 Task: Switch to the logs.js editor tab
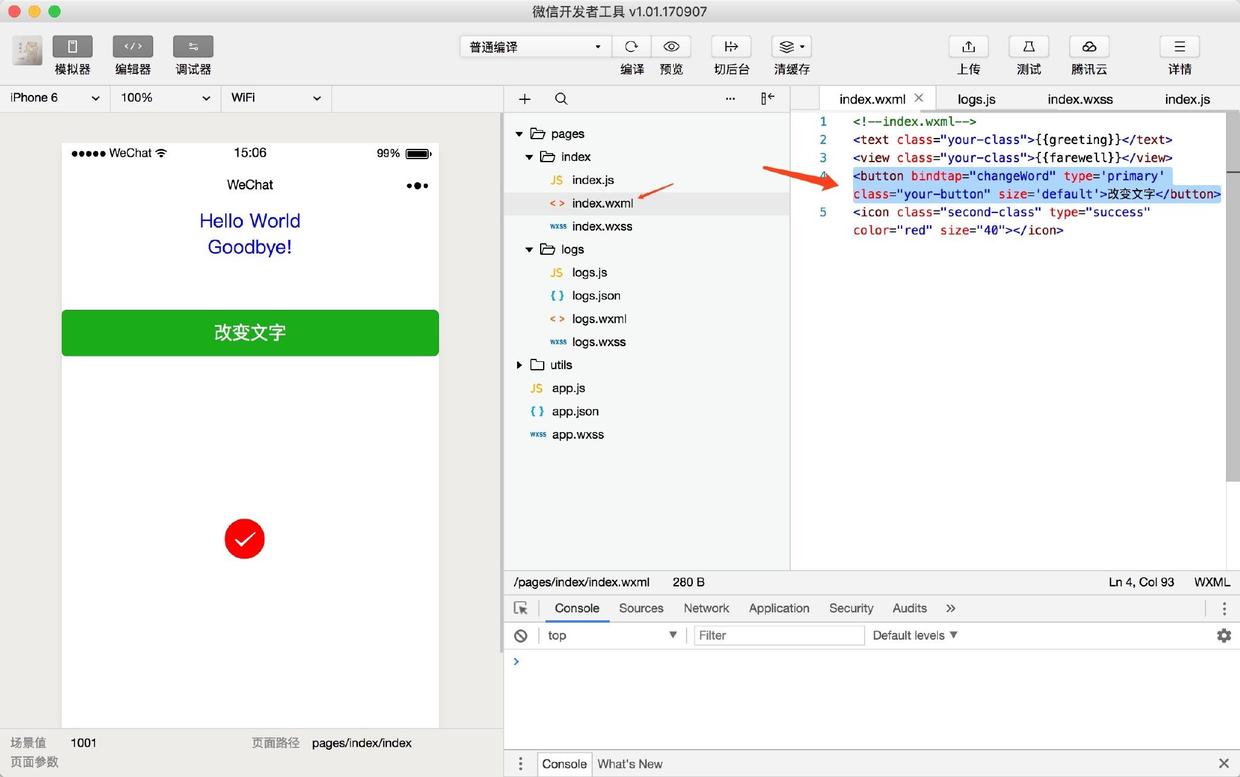click(976, 99)
